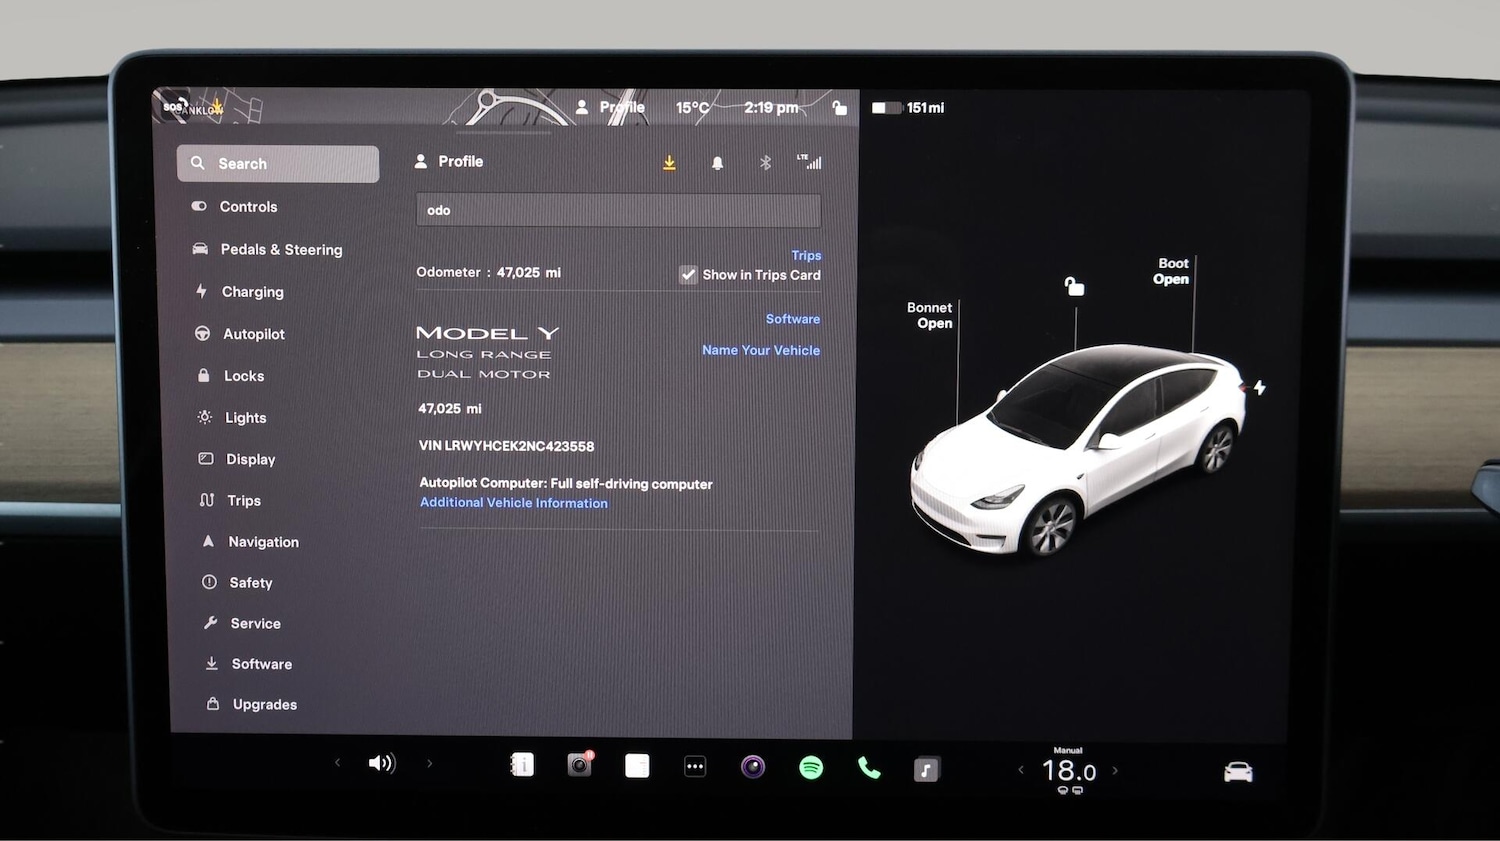Tap the software download arrow icon

669,161
